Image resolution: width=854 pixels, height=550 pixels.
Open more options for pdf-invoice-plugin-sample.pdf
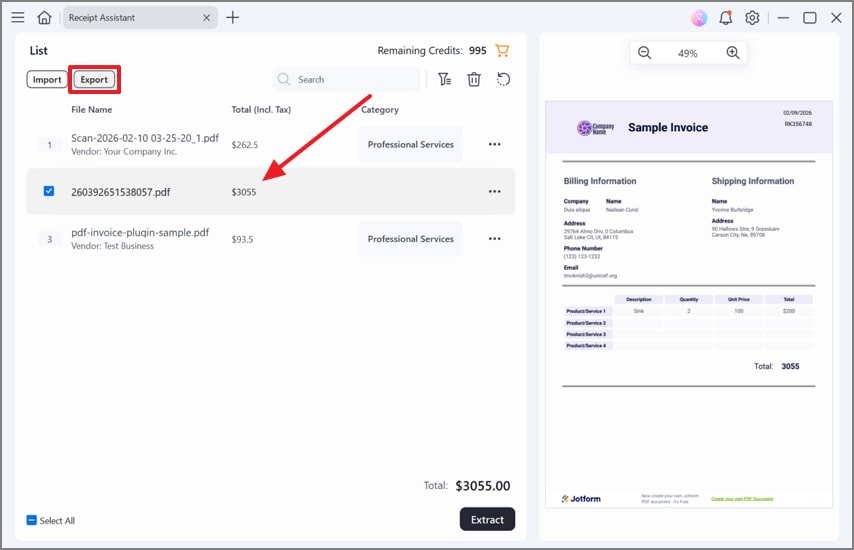tap(495, 239)
